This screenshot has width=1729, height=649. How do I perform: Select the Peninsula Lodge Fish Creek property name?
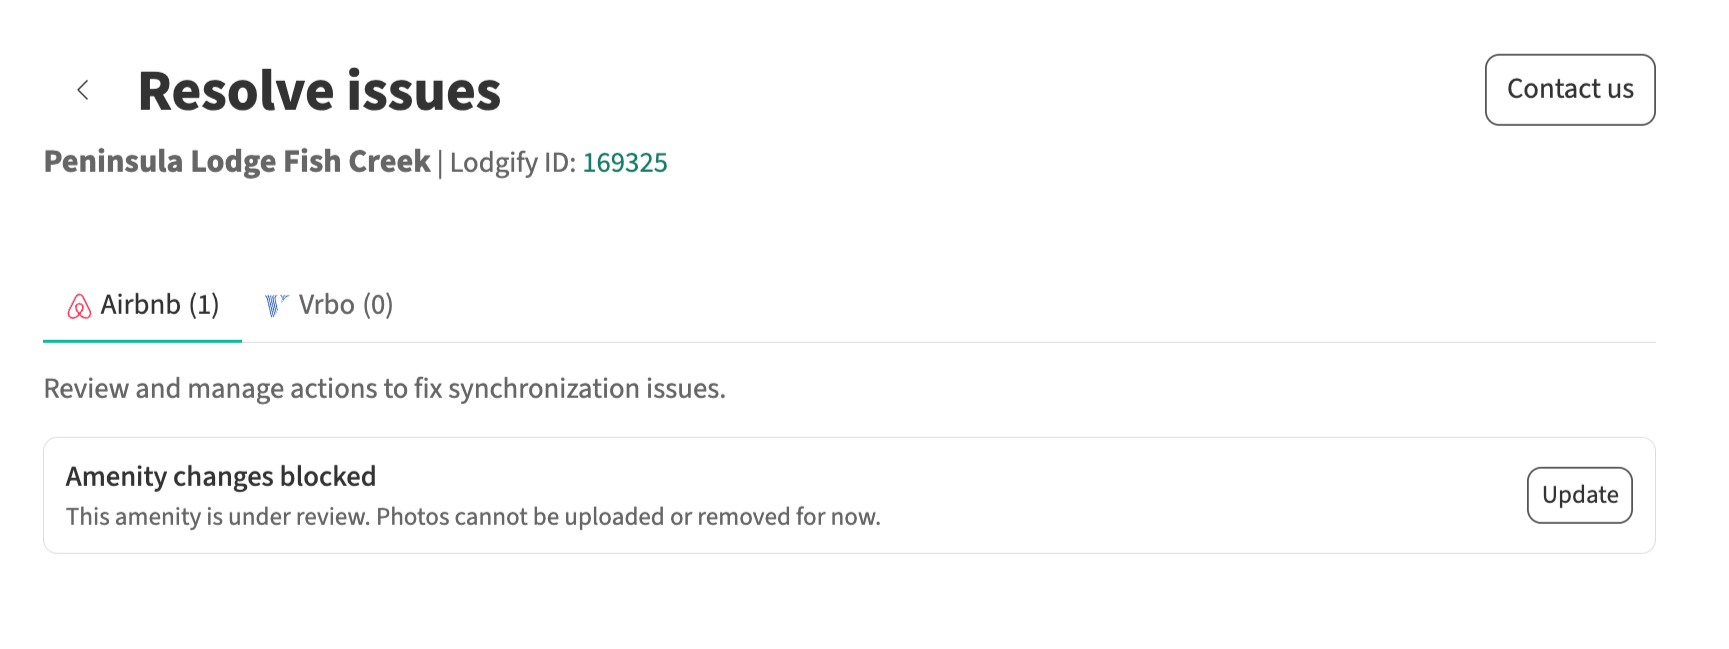pyautogui.click(x=237, y=162)
